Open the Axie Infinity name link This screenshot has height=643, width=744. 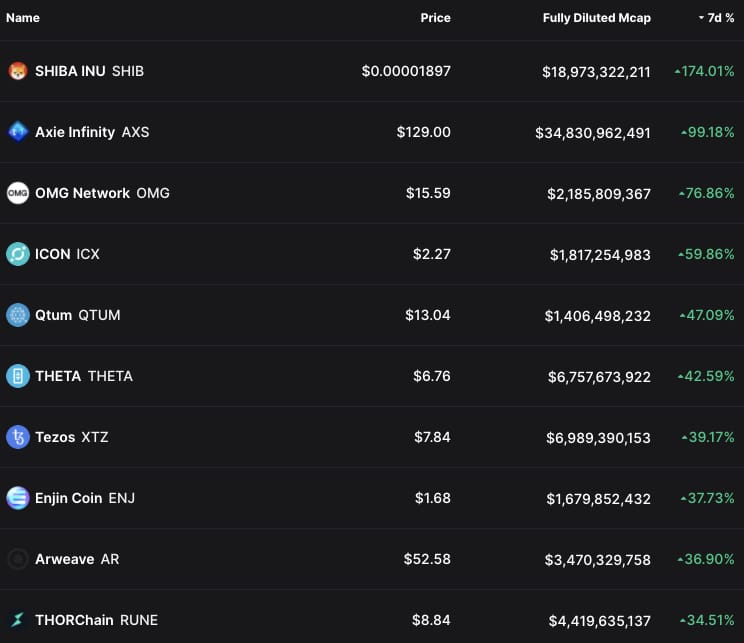point(75,132)
